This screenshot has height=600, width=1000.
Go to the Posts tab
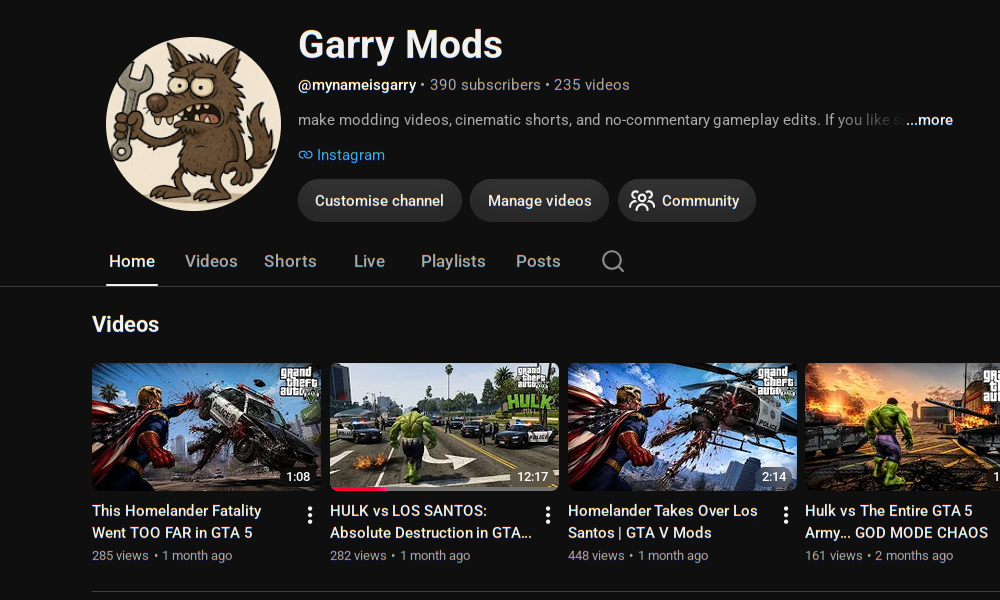click(538, 261)
